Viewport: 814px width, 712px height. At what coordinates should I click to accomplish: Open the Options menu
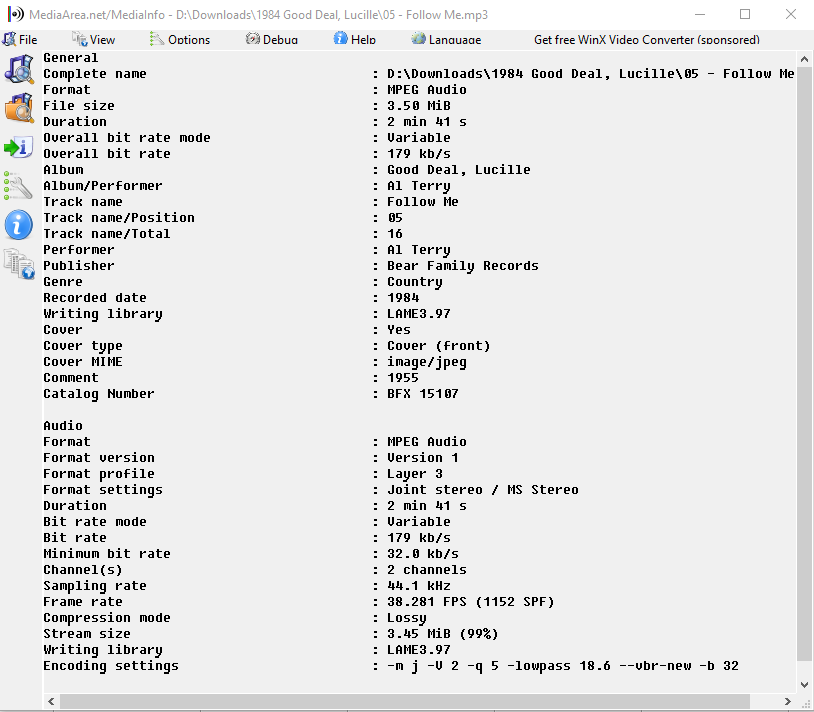[x=180, y=39]
